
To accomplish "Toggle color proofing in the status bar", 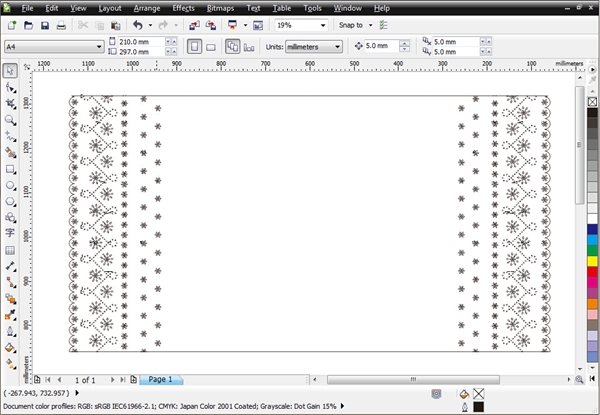I will pos(436,394).
